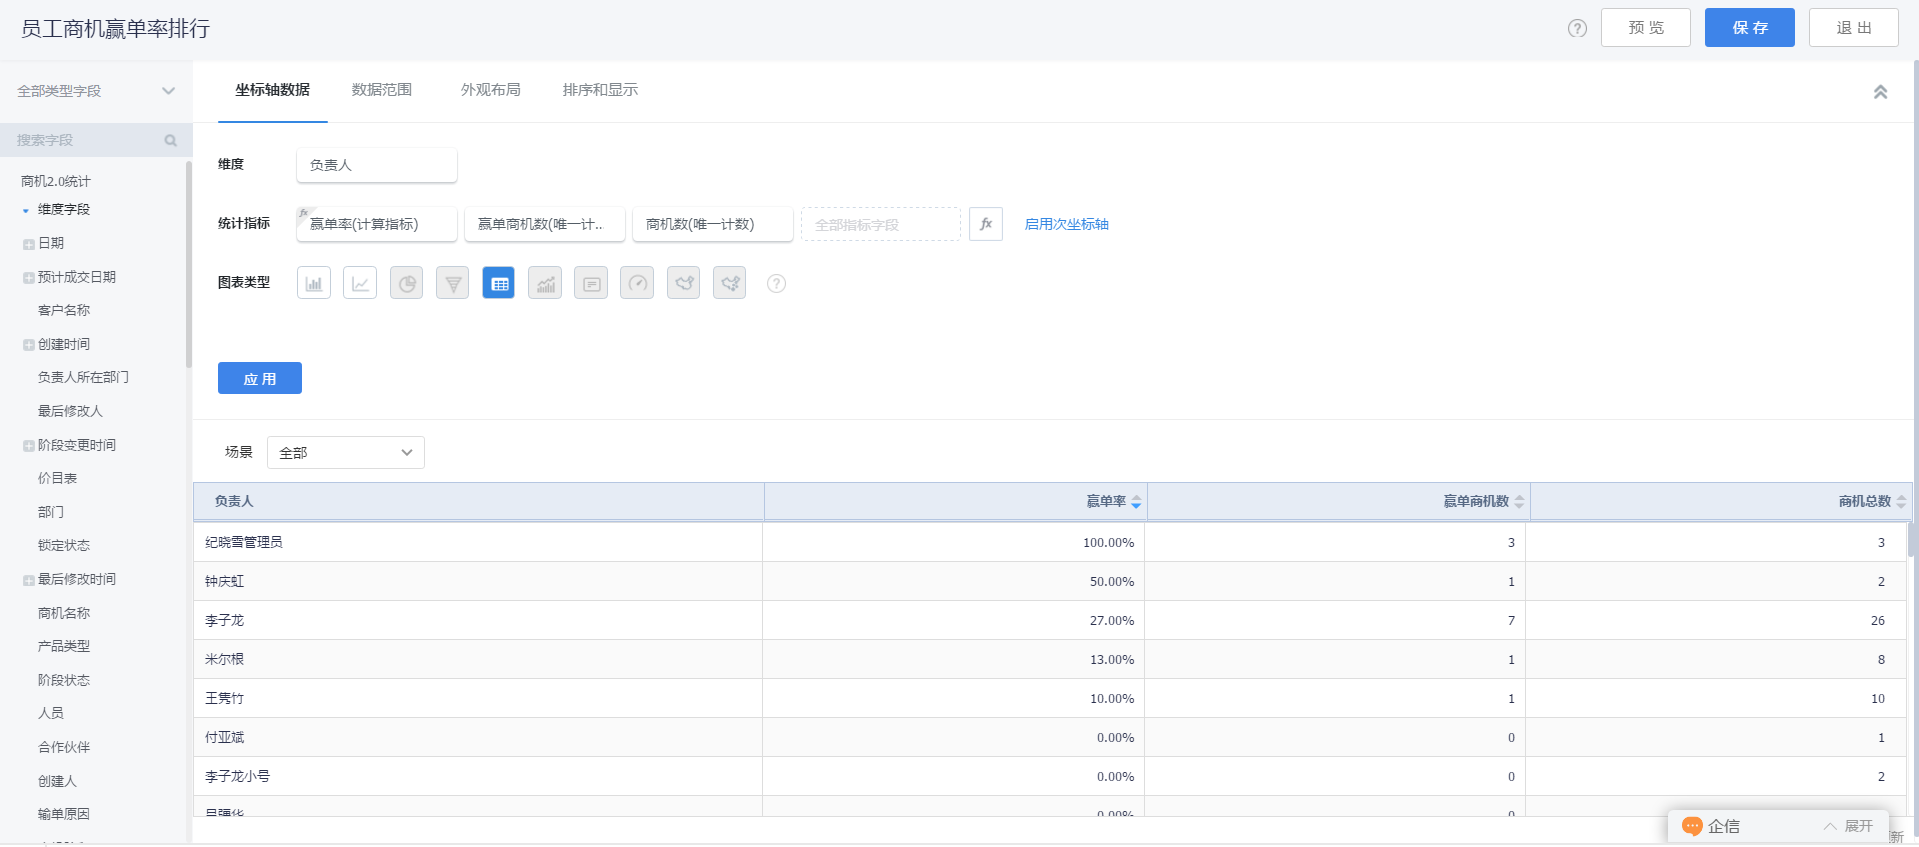The width and height of the screenshot is (1919, 847).
Task: Sort table by 赢单率 column arrows
Action: 1136,502
